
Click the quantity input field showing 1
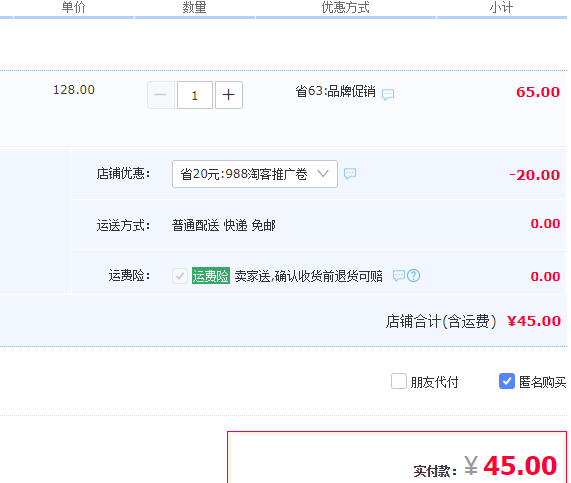pyautogui.click(x=195, y=95)
